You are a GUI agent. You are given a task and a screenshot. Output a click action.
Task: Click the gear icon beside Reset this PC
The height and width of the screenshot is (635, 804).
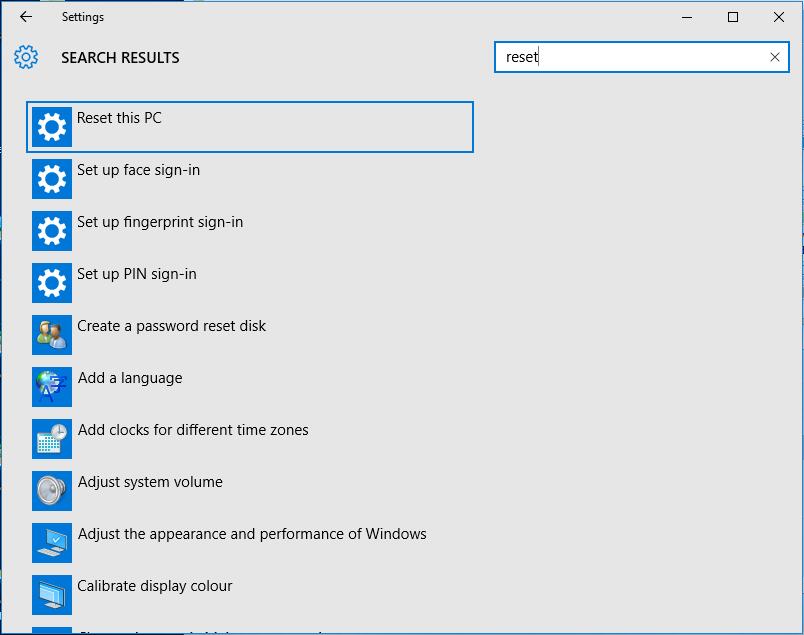point(52,127)
